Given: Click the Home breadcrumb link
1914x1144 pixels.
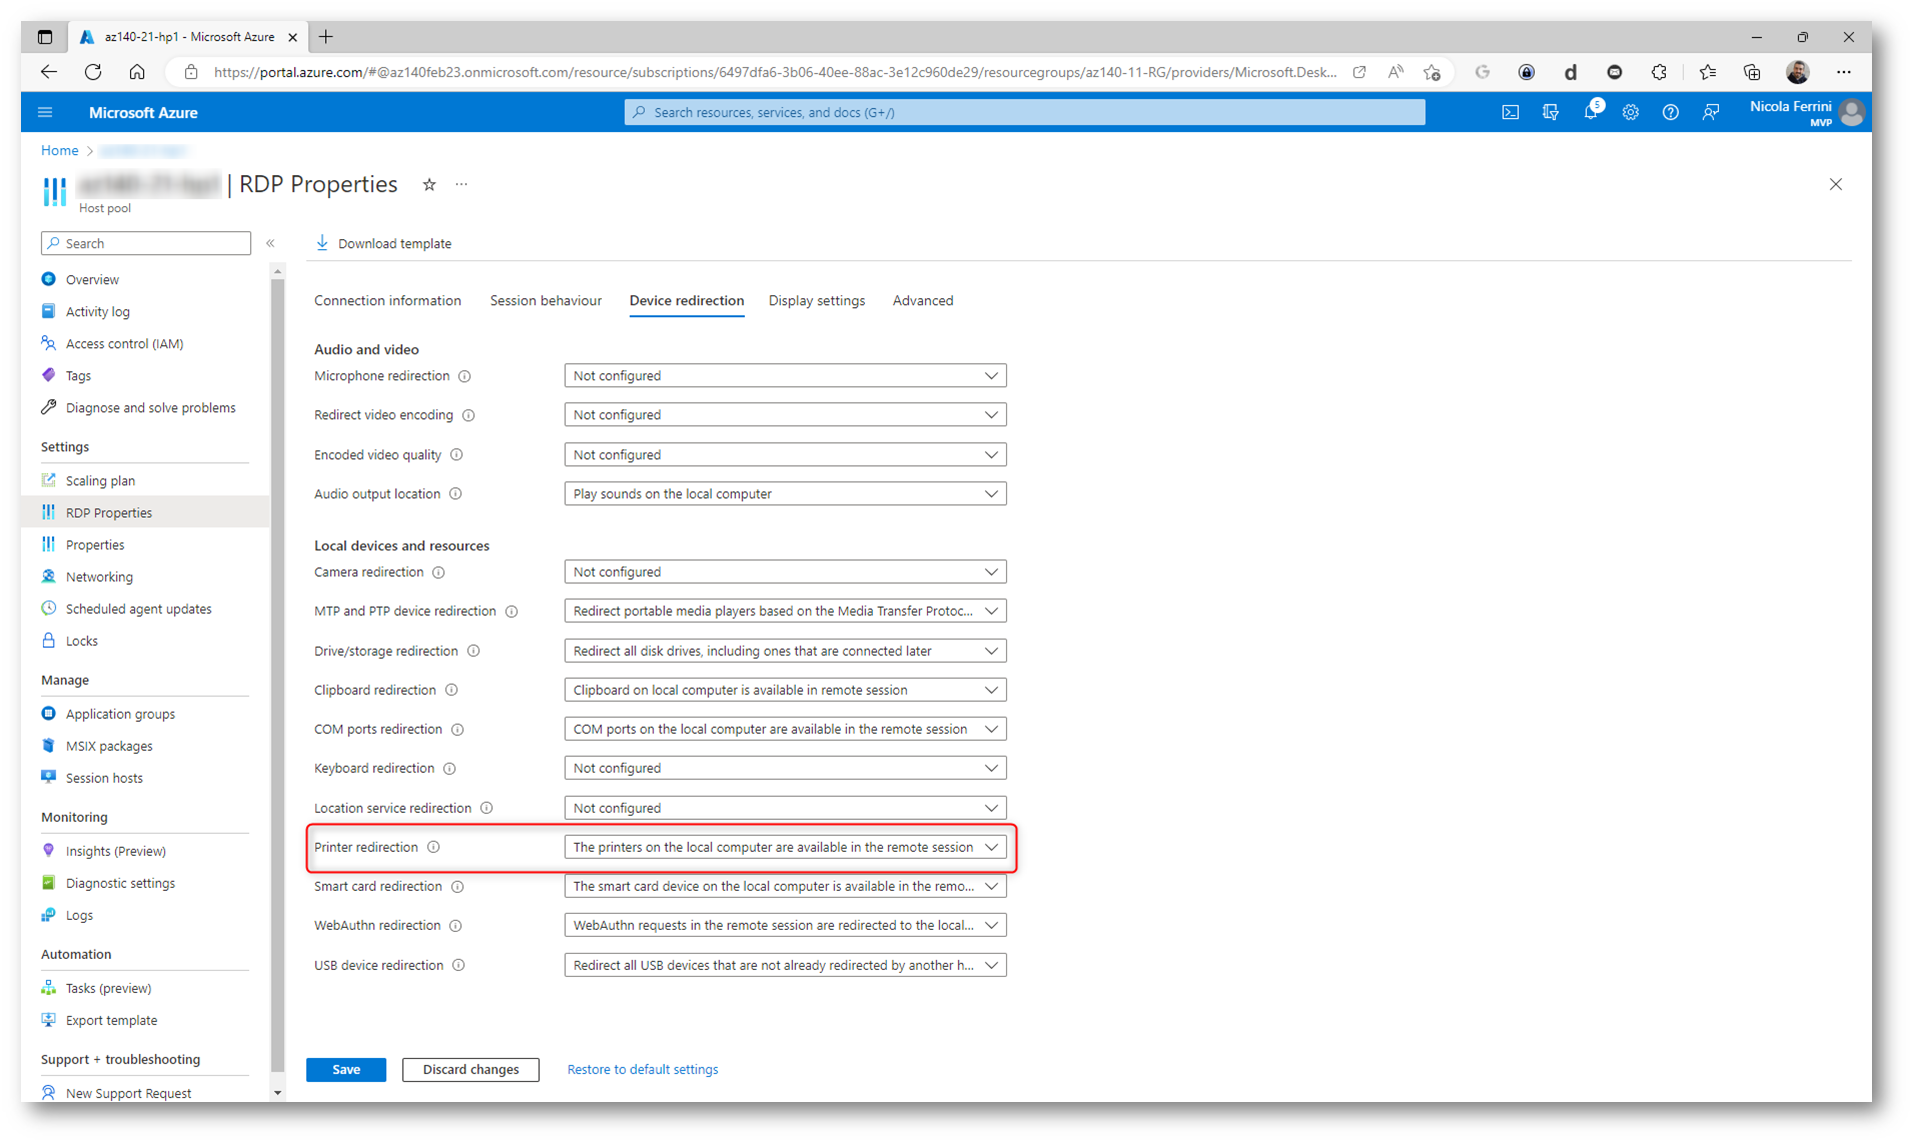Looking at the screenshot, I should pos(60,150).
